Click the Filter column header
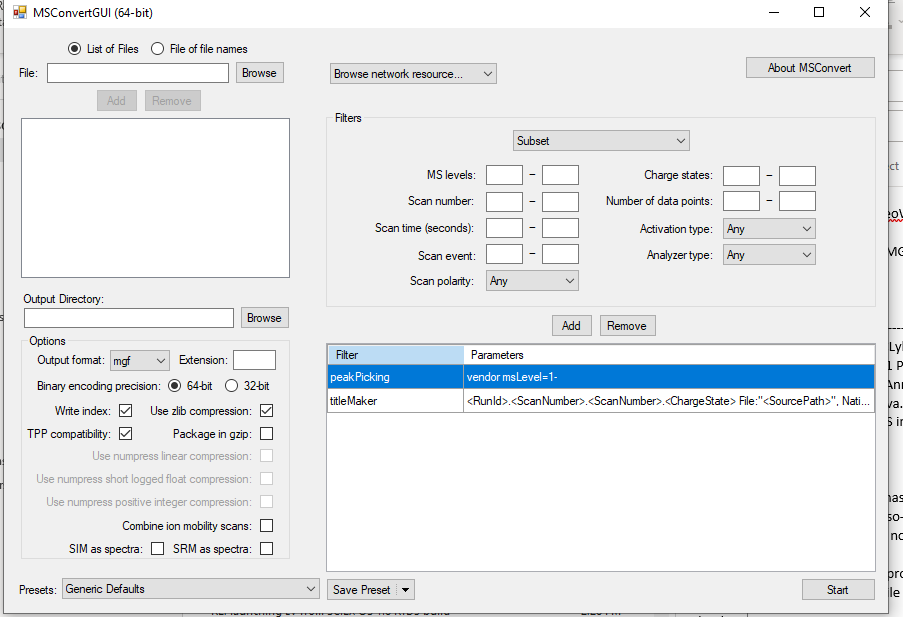Screen dimensions: 903x617 [396, 355]
